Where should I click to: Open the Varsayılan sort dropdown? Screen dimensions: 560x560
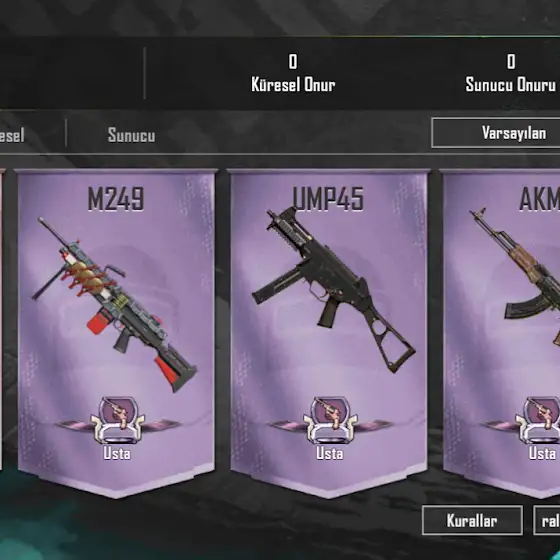point(496,133)
